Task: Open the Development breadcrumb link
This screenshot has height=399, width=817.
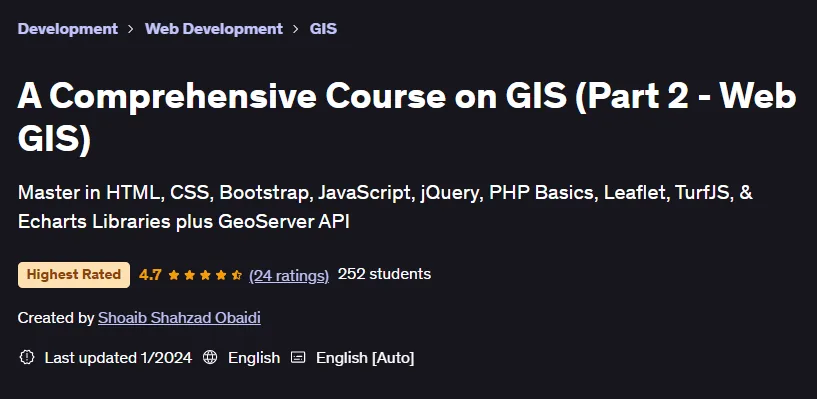Action: (x=68, y=29)
